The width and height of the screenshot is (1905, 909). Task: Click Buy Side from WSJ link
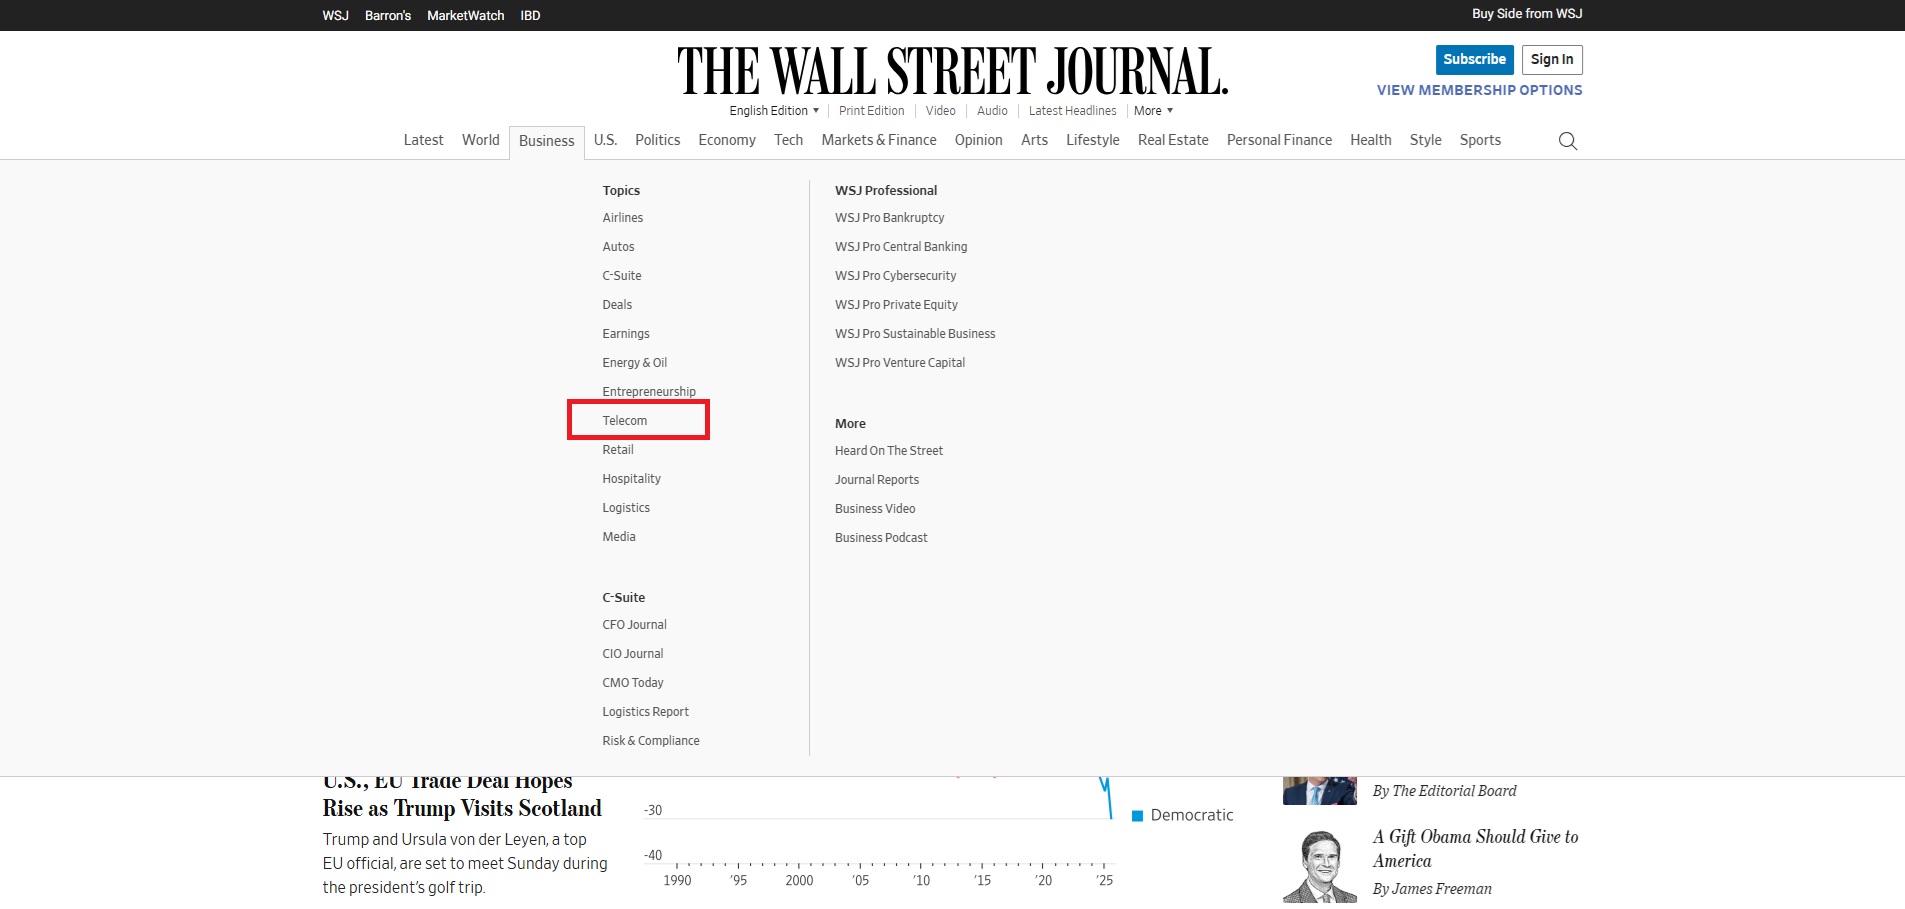(1526, 14)
